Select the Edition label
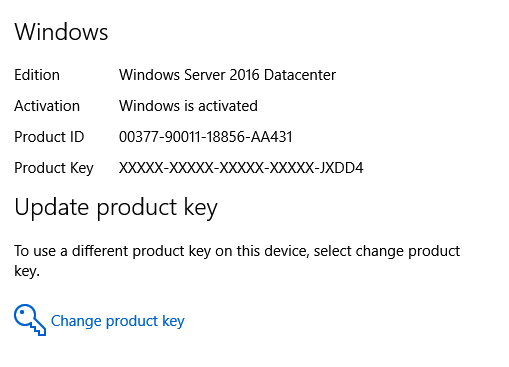Viewport: 509px width, 367px height. [x=37, y=75]
